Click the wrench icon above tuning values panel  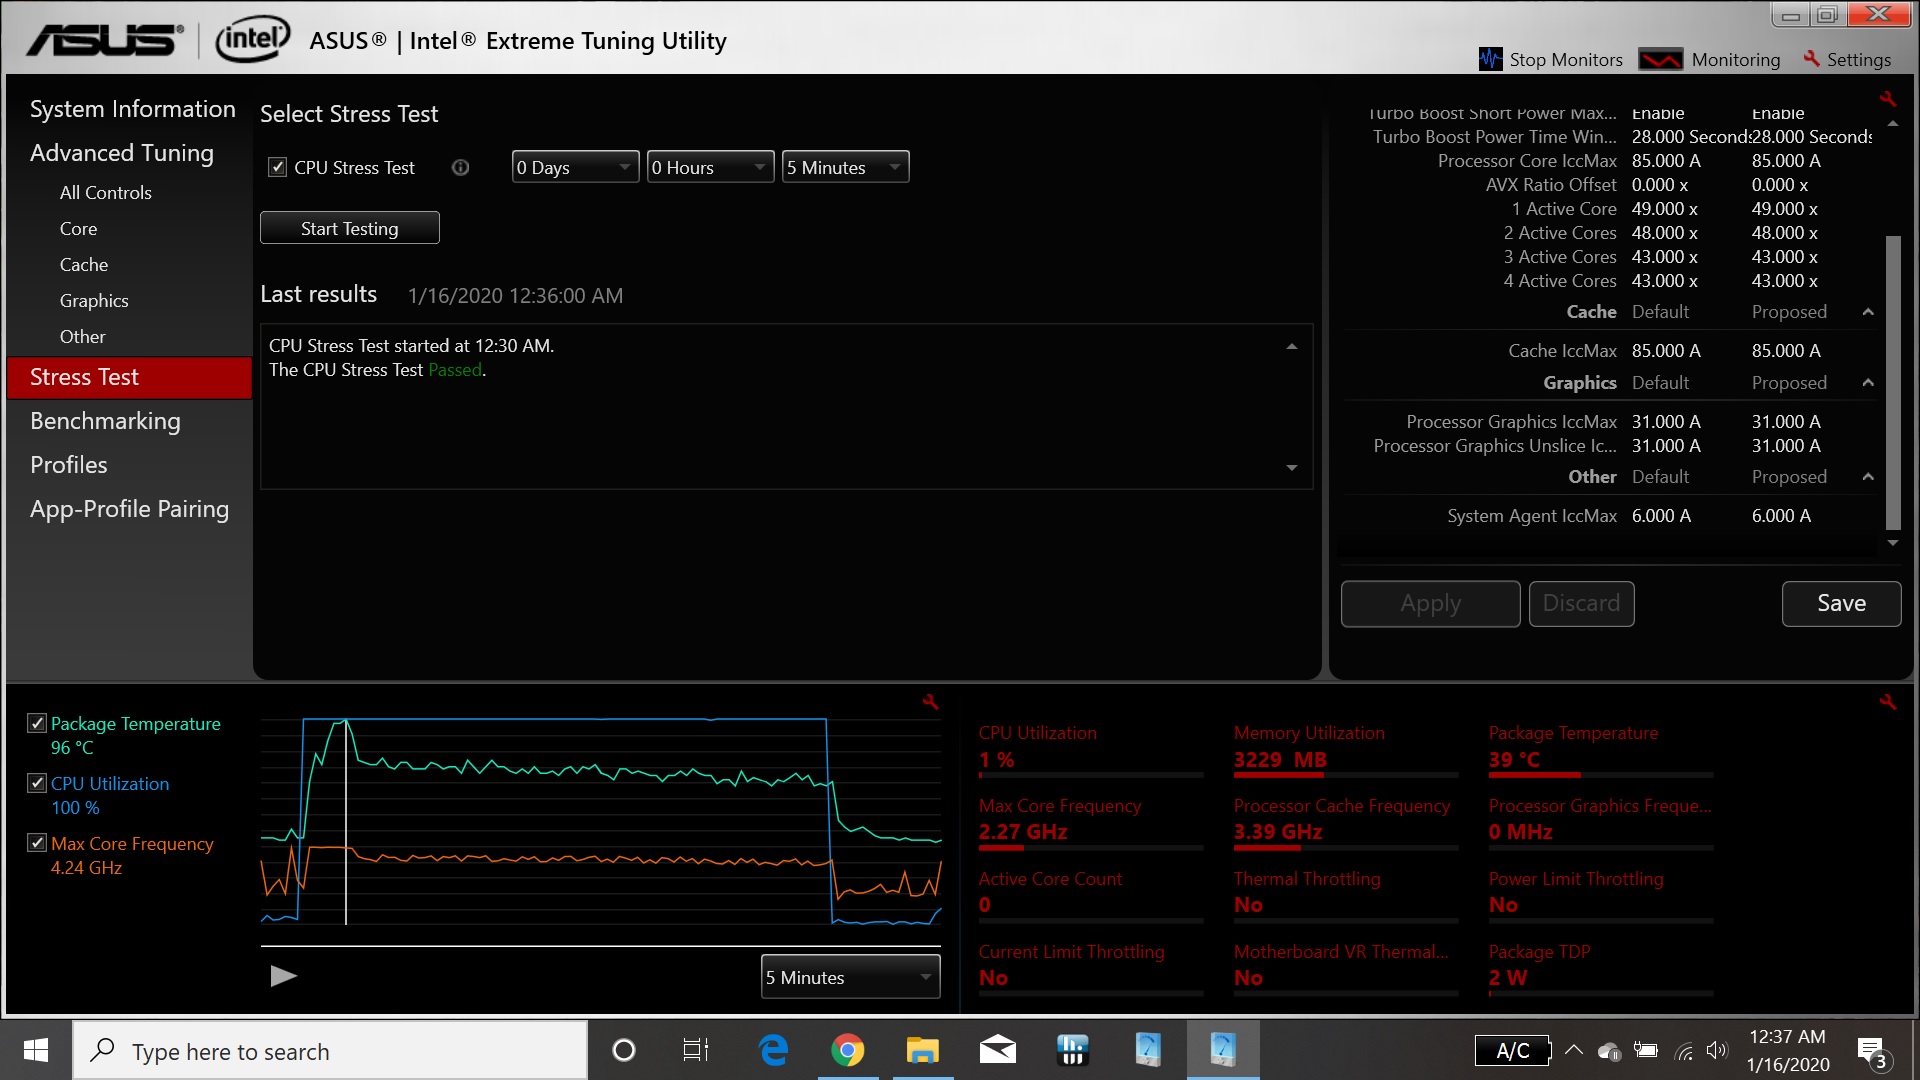pos(1887,99)
